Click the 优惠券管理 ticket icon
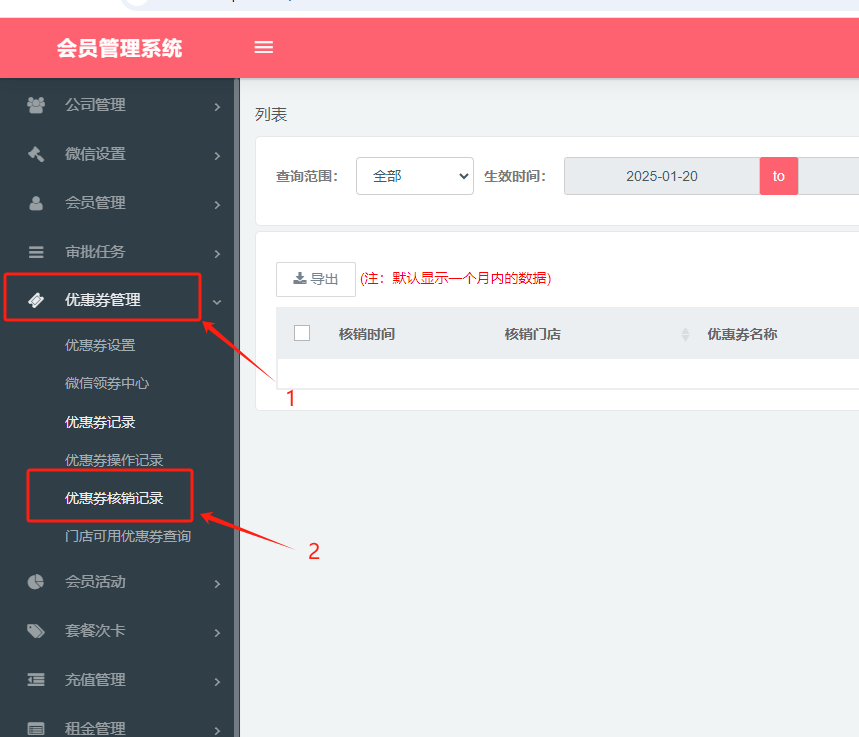 click(36, 300)
